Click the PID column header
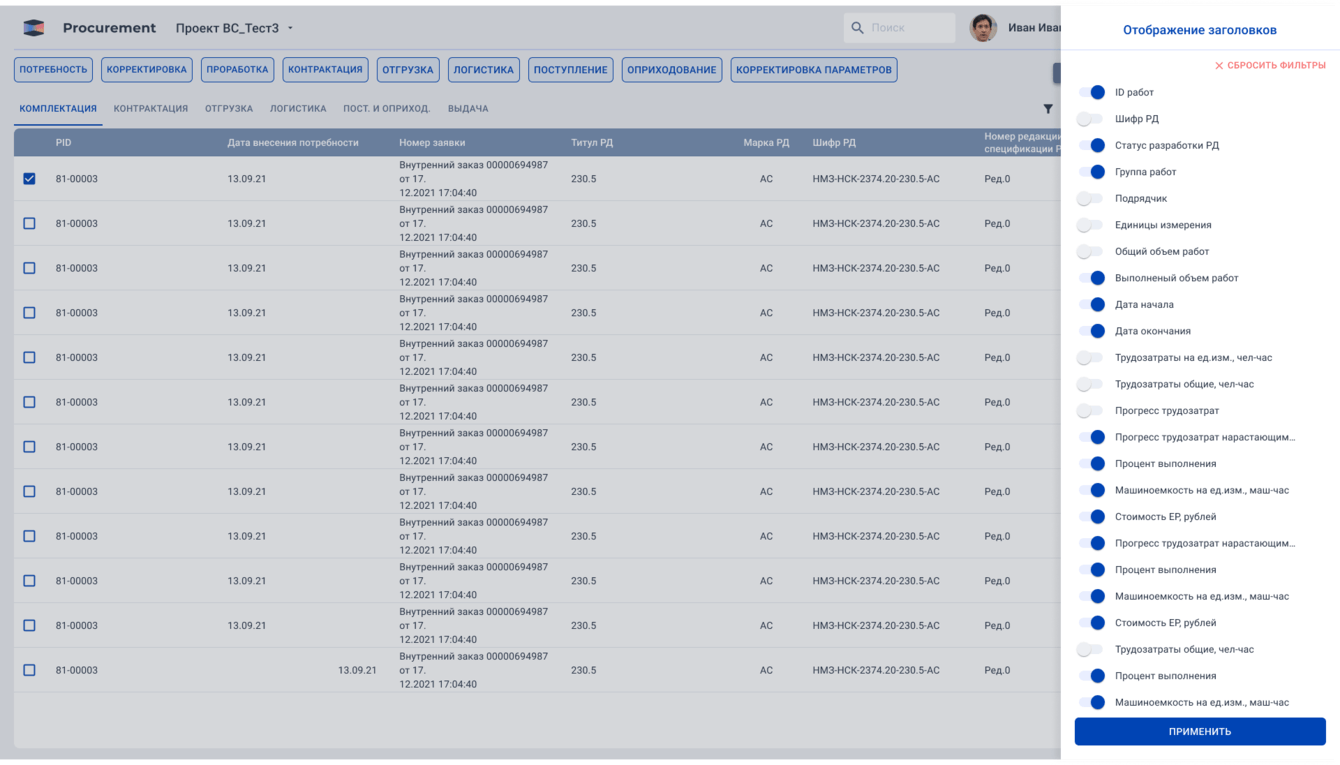The height and width of the screenshot is (765, 1340). coord(64,143)
